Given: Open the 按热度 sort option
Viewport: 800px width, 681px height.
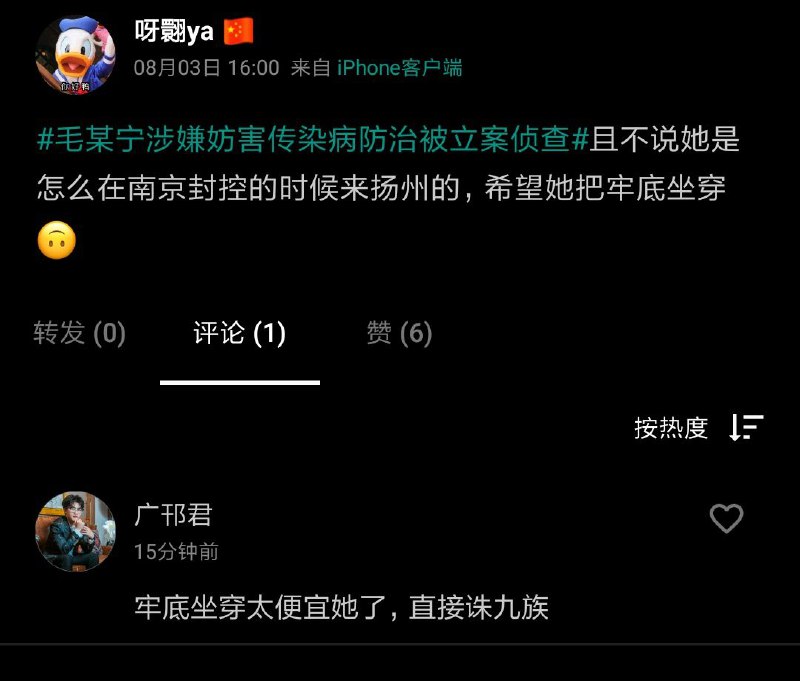Looking at the screenshot, I should click(671, 428).
